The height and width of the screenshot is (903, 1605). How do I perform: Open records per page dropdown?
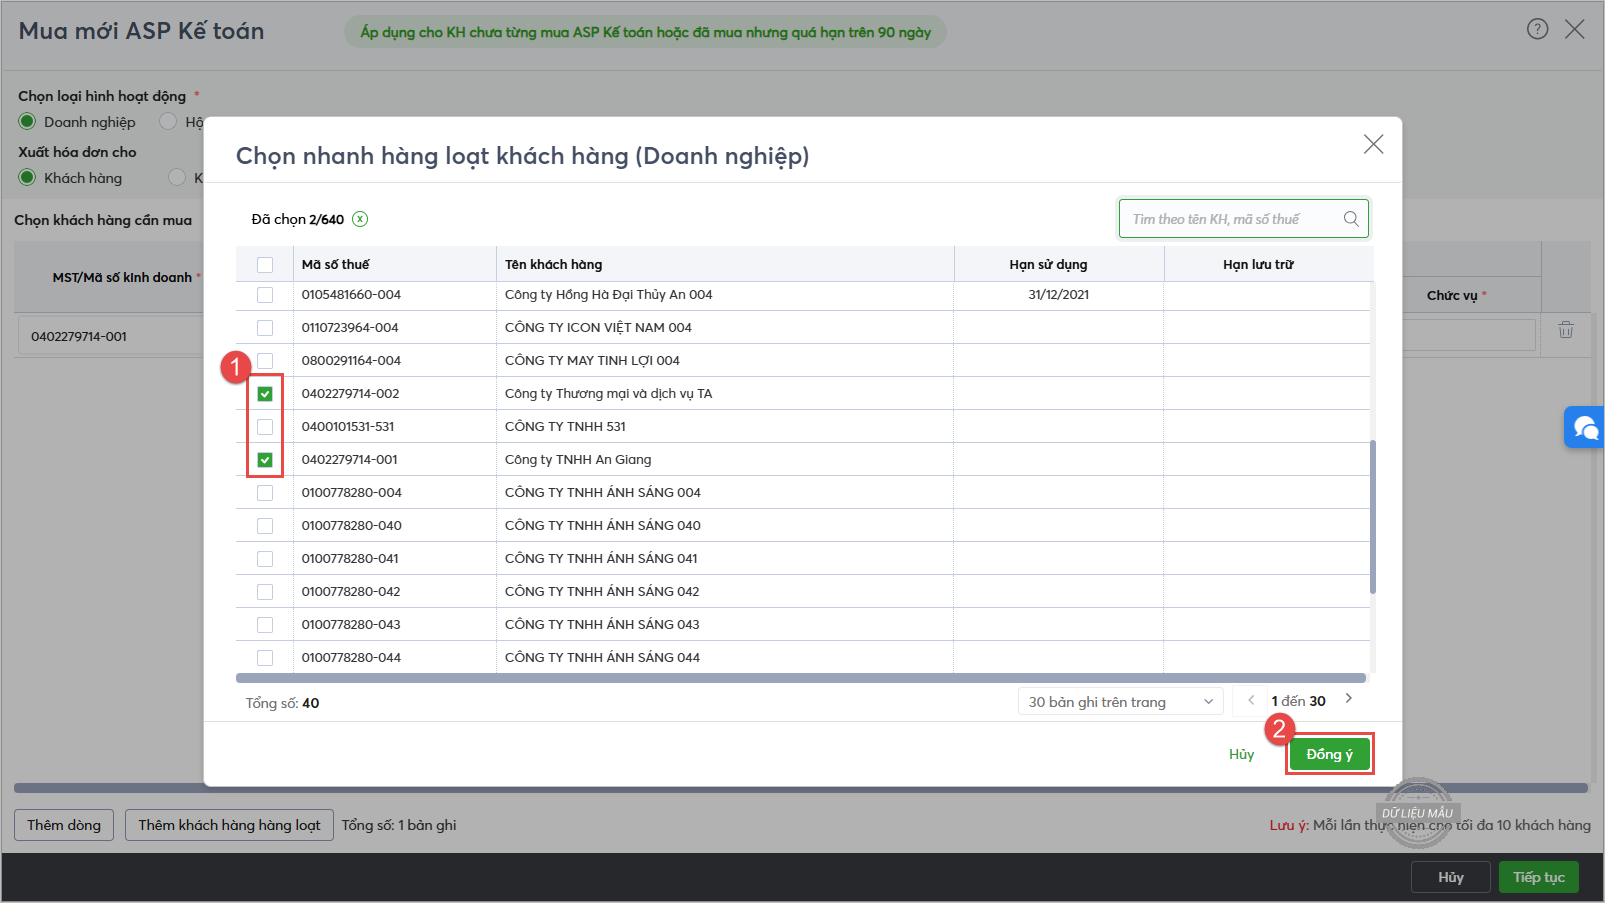pos(1120,702)
